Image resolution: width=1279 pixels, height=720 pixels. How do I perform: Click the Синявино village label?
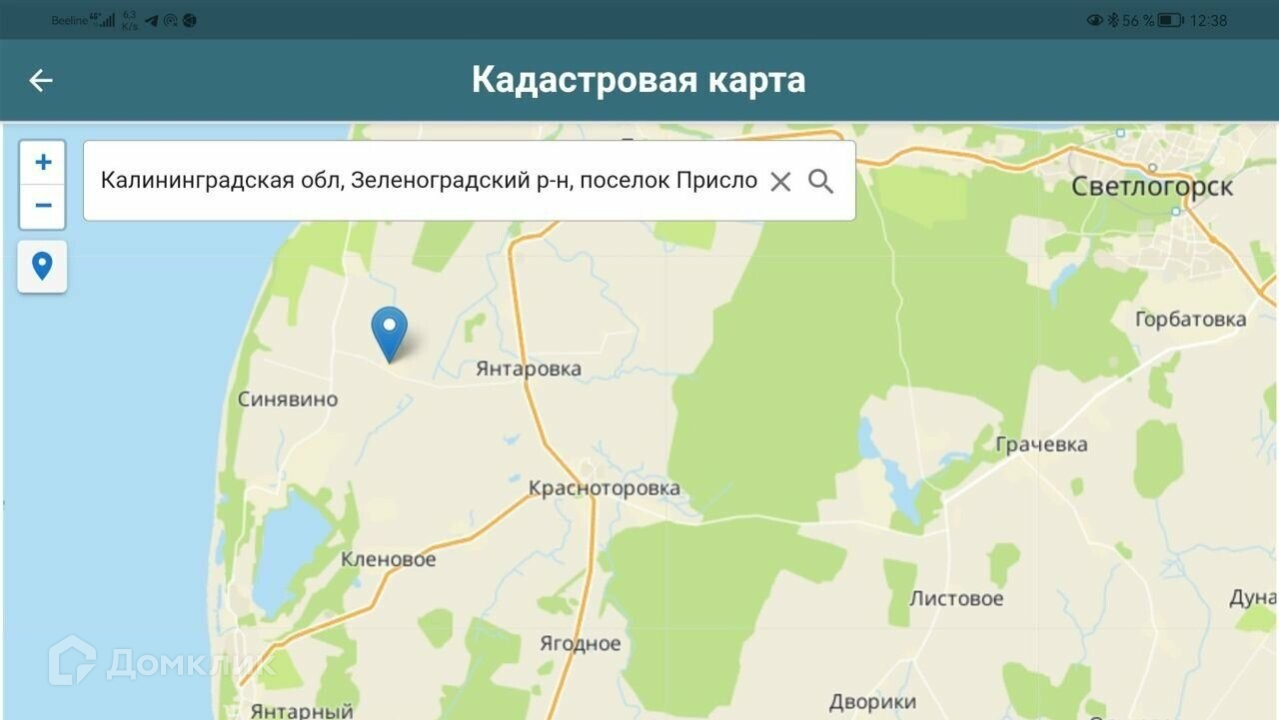(x=288, y=399)
